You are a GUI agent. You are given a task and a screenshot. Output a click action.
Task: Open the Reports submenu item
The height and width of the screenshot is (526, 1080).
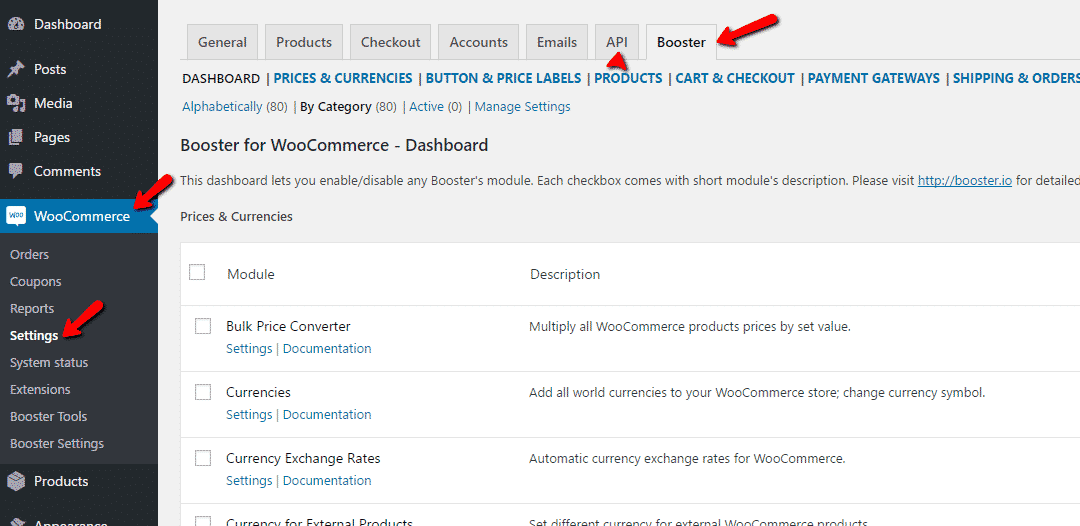(x=32, y=308)
